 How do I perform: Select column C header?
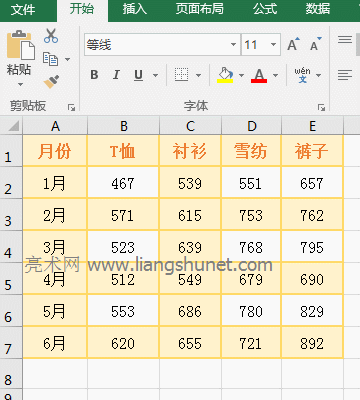tap(190, 126)
